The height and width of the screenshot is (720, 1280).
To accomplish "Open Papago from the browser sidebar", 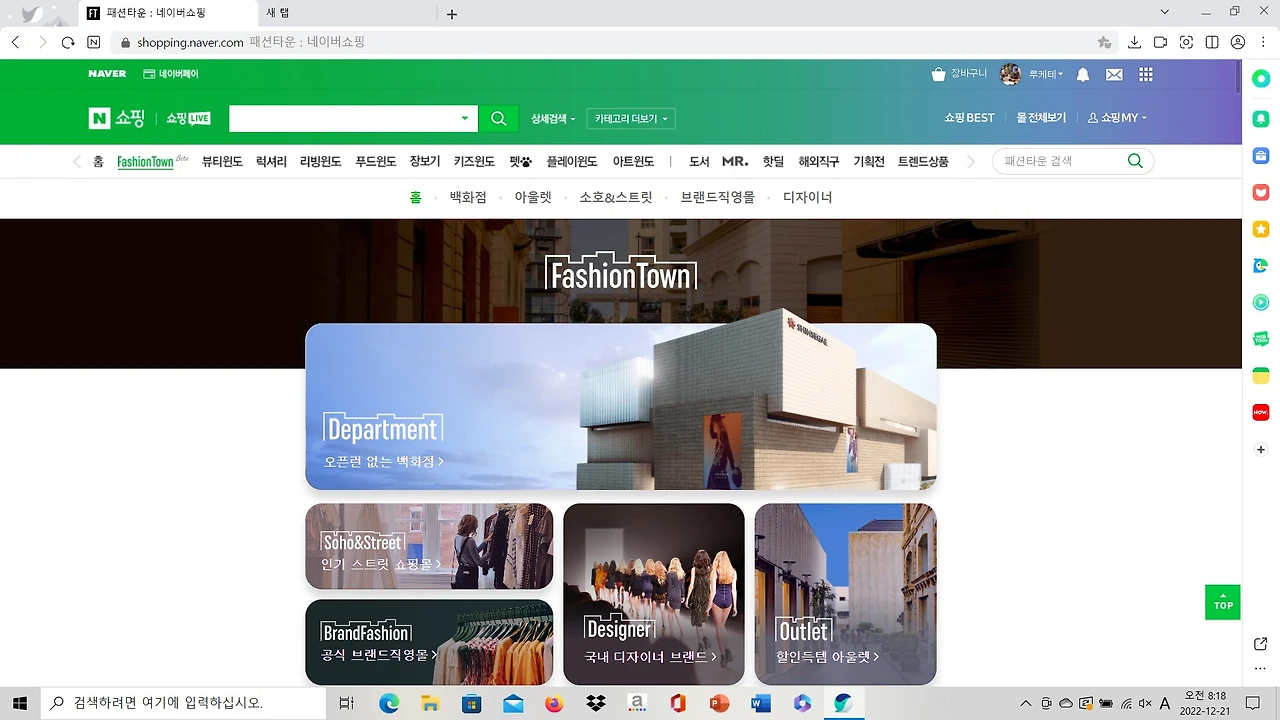I will (x=1260, y=265).
